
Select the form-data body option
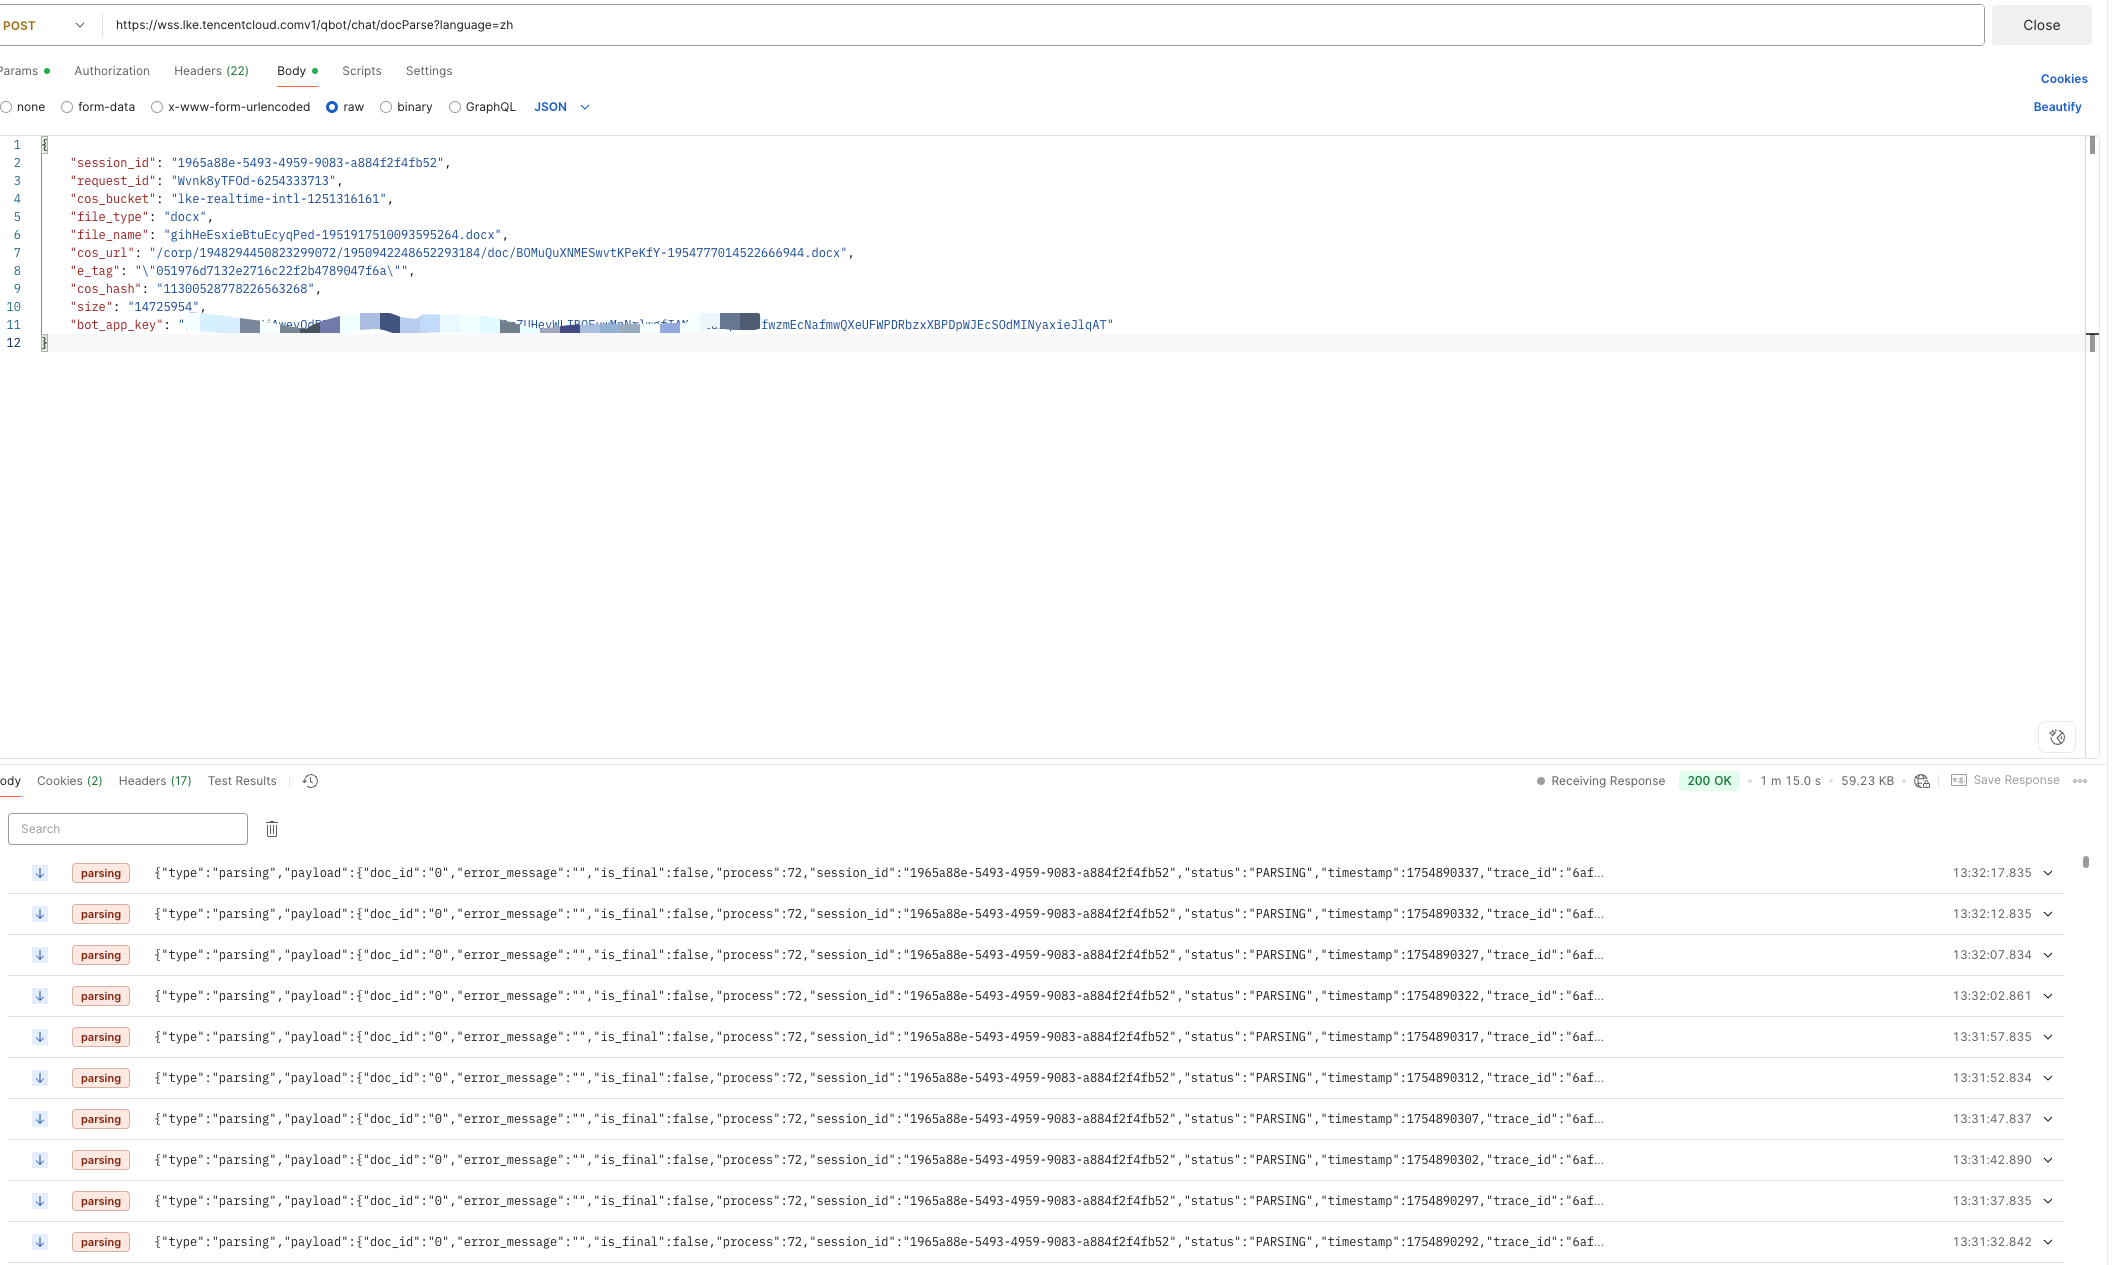click(x=67, y=107)
